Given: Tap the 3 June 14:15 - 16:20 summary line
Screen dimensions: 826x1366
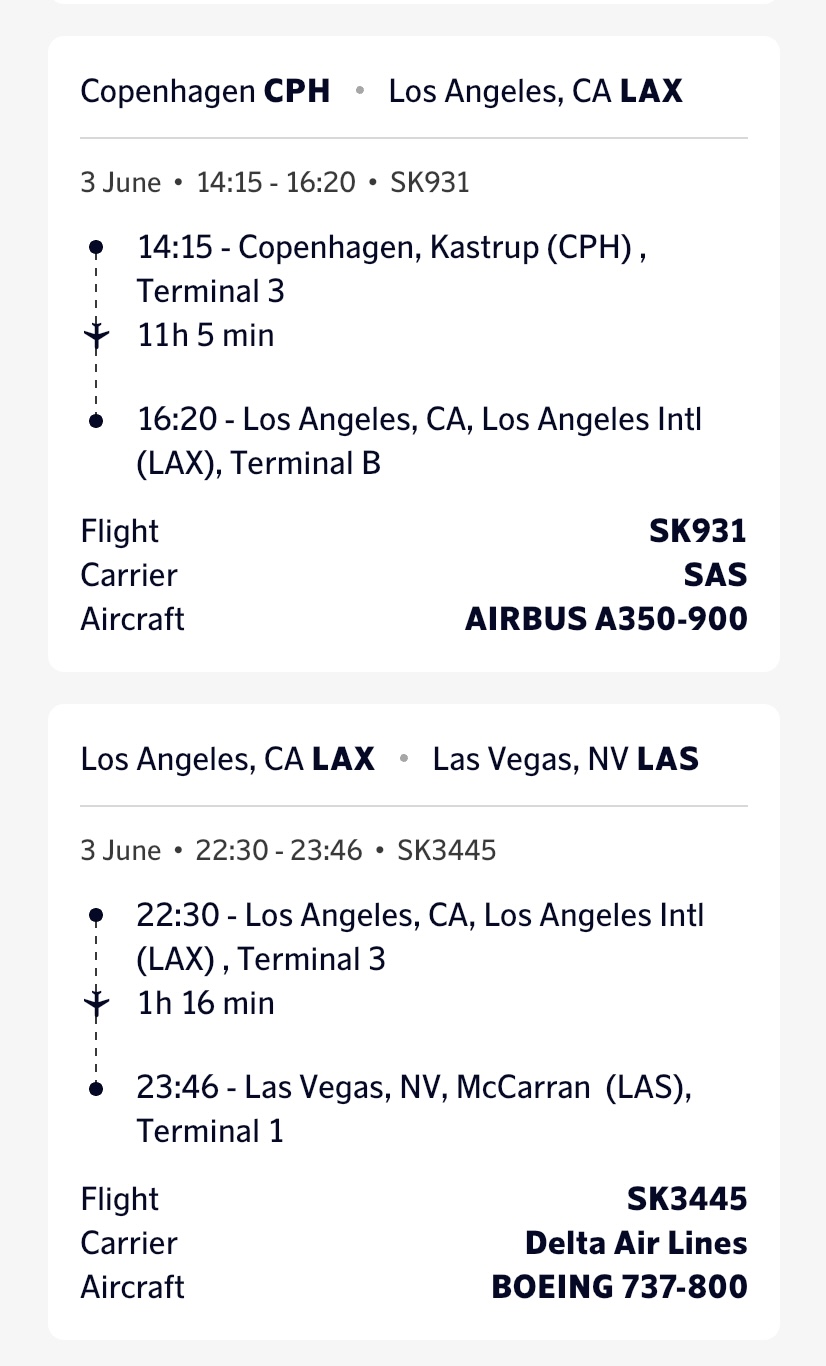Looking at the screenshot, I should [275, 183].
